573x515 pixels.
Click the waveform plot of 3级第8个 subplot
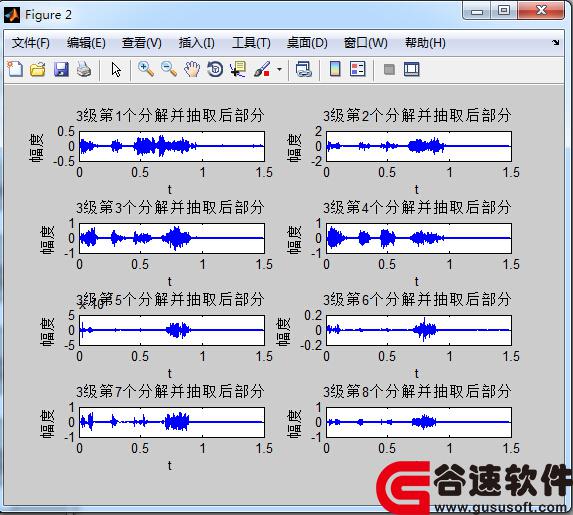419,423
